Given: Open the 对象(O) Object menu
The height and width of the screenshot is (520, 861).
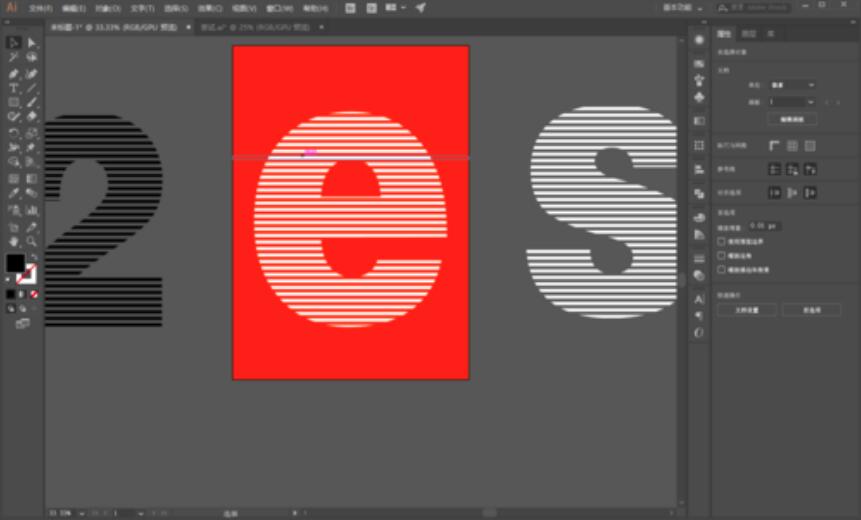Looking at the screenshot, I should click(x=108, y=8).
